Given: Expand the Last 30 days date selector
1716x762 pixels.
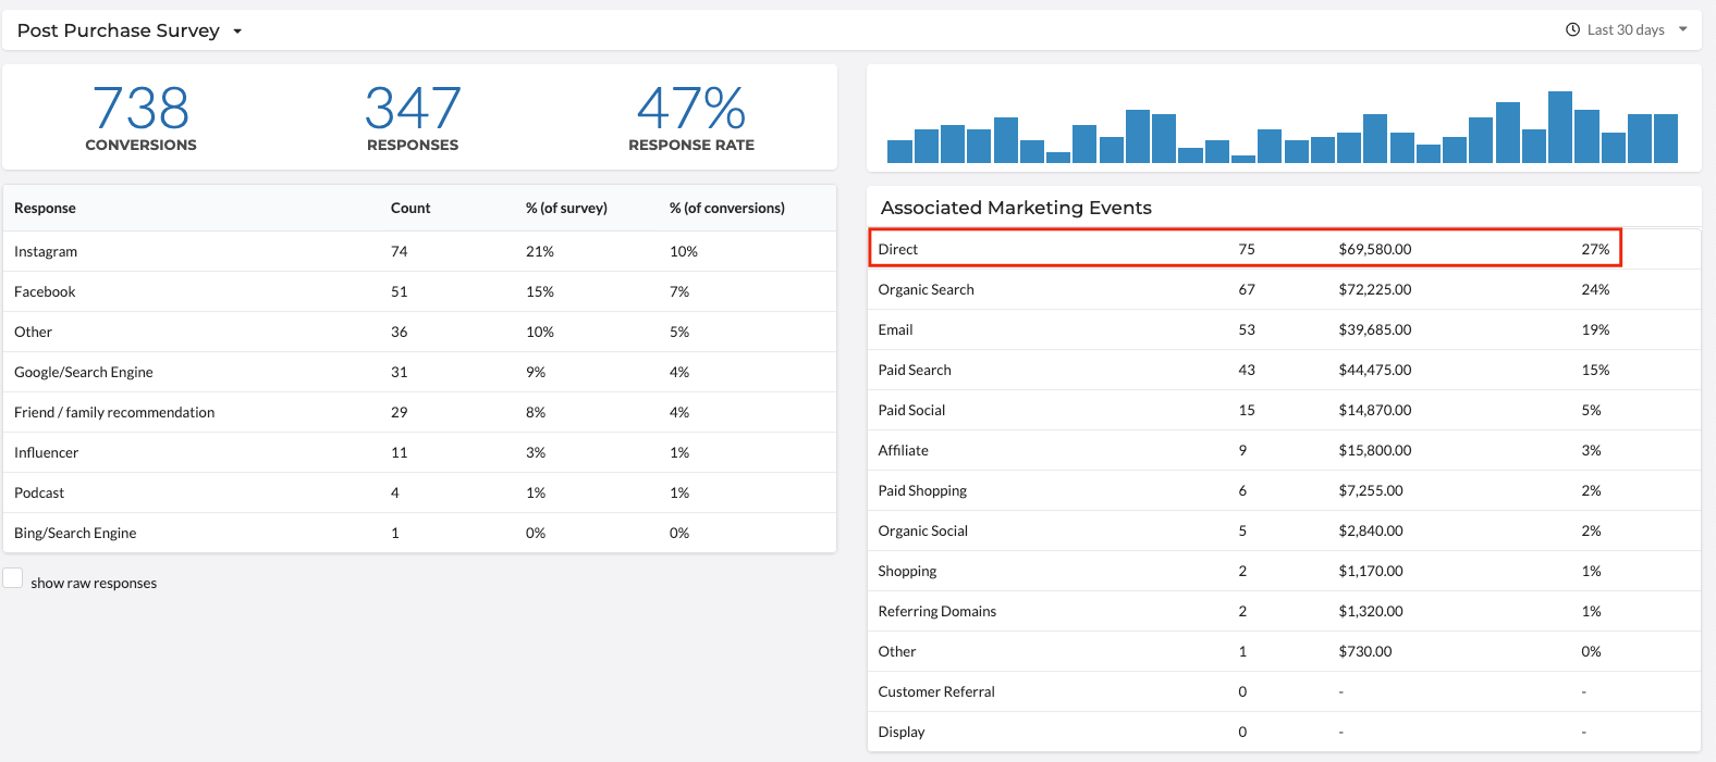Looking at the screenshot, I should pyautogui.click(x=1625, y=30).
